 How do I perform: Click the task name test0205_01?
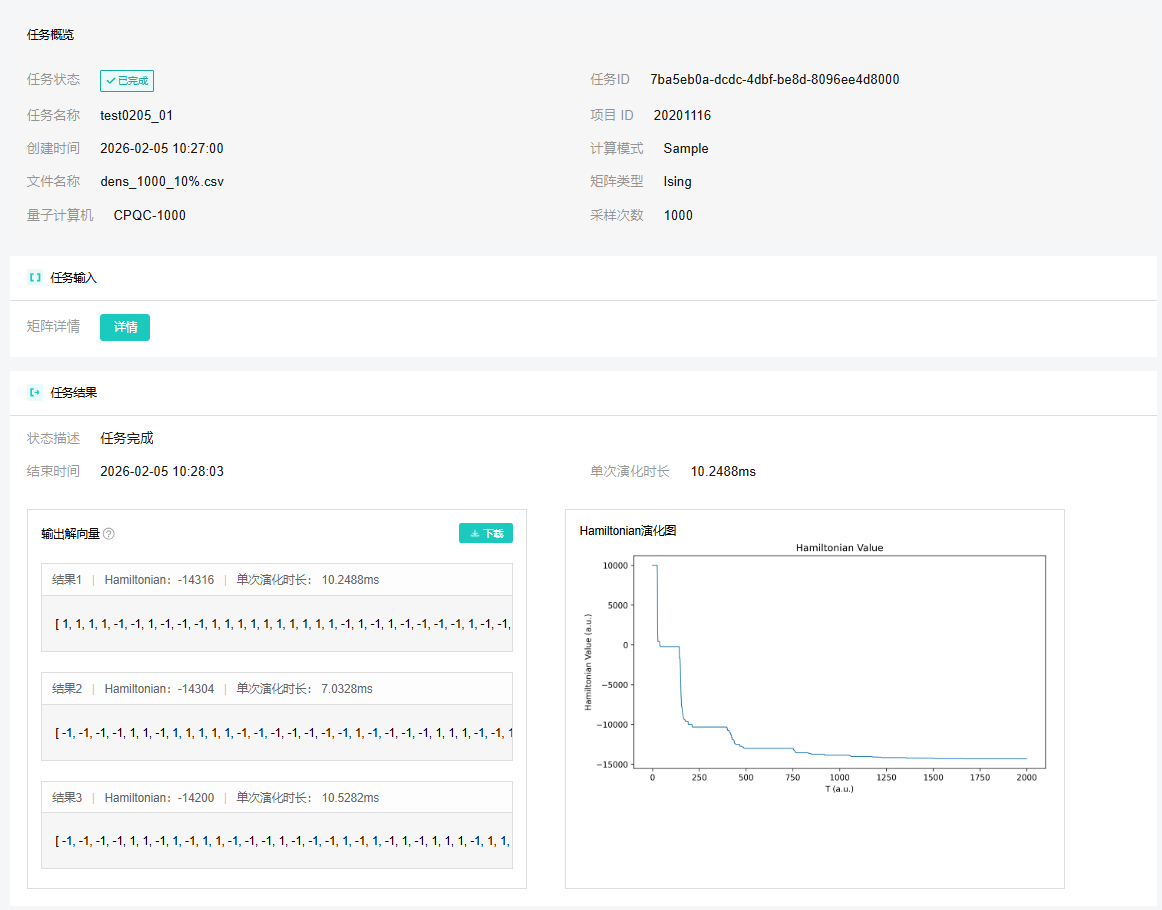[136, 116]
